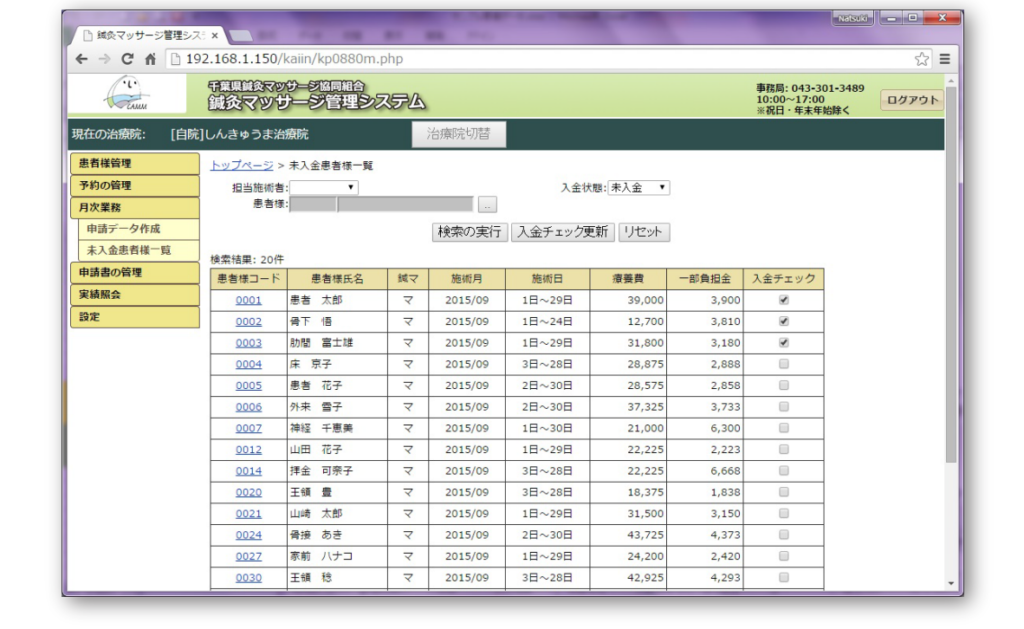Screen dimensions: 1024x629
Task: Open patient code 0006 link
Action: 249,407
